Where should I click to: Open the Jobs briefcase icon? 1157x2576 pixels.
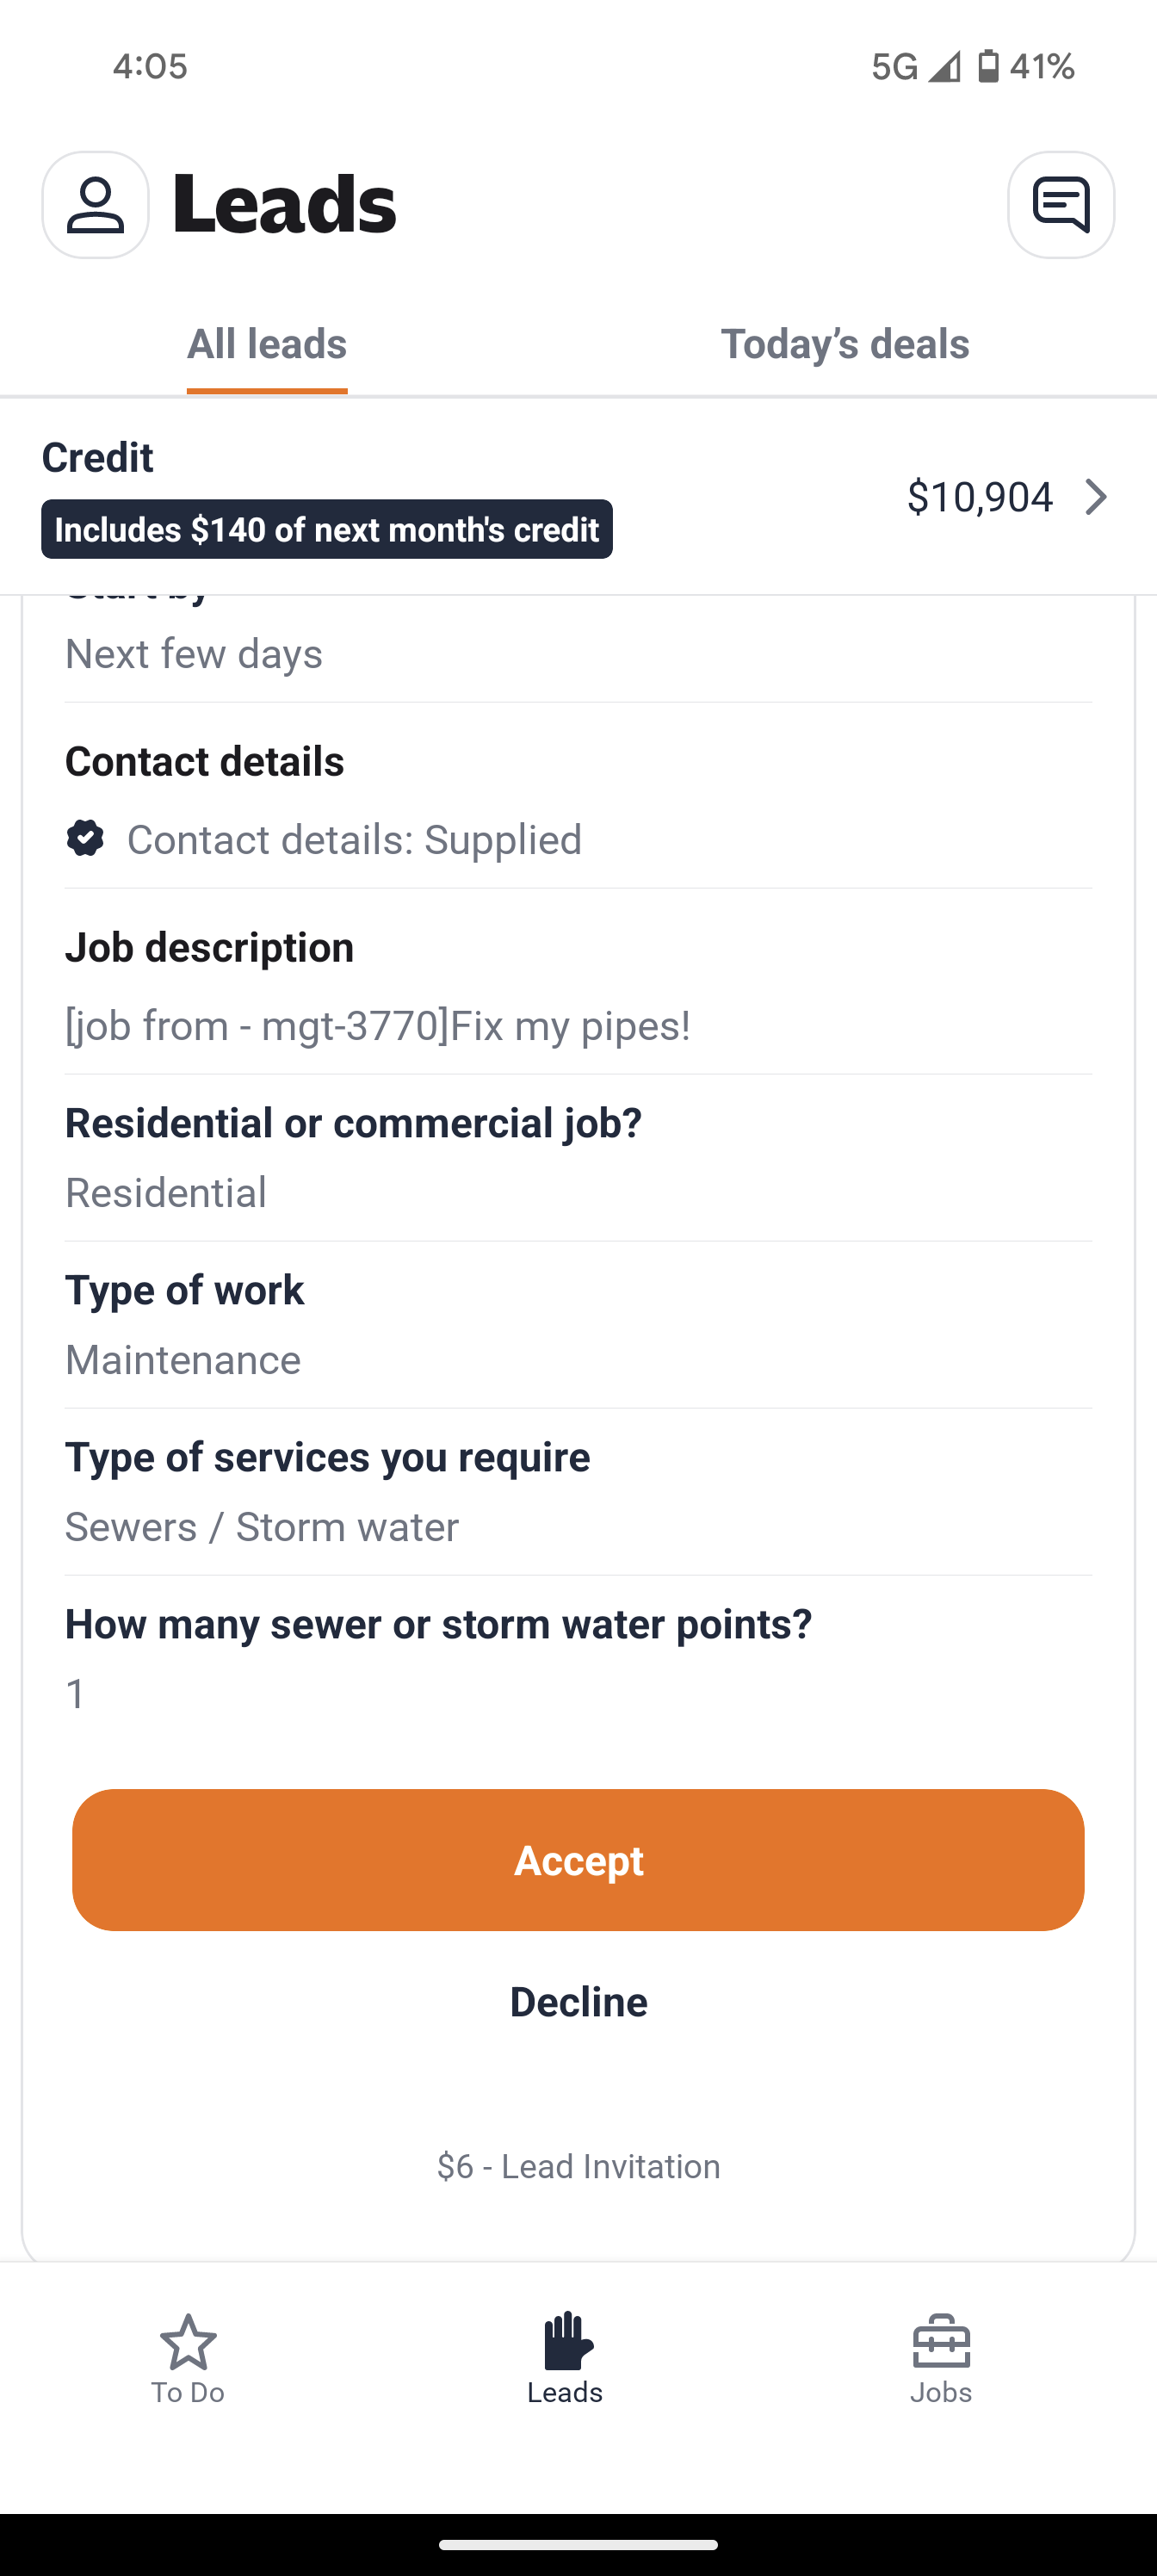pos(941,2342)
